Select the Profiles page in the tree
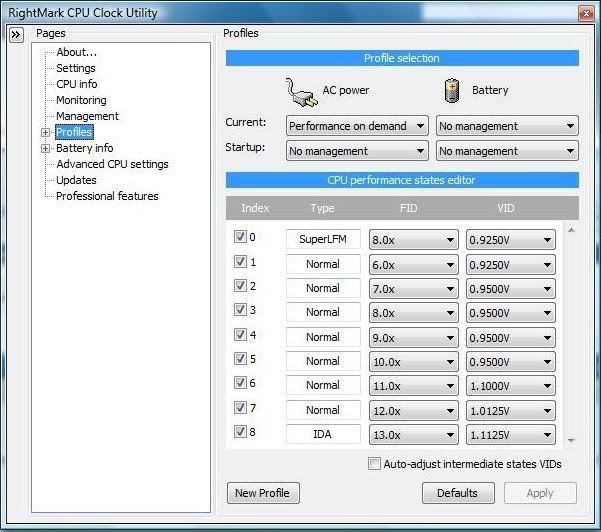 click(x=74, y=132)
